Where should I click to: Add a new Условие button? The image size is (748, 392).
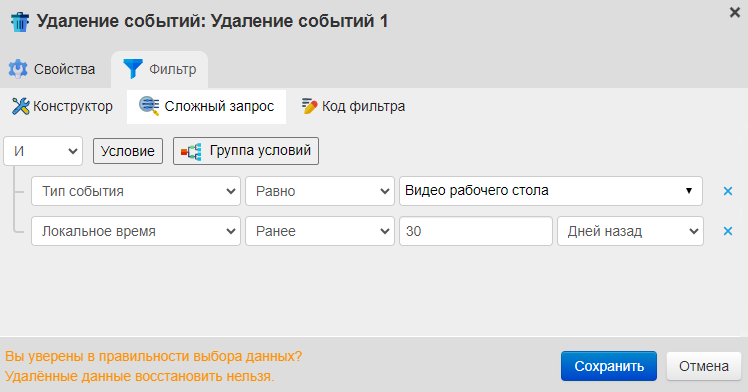(x=128, y=151)
